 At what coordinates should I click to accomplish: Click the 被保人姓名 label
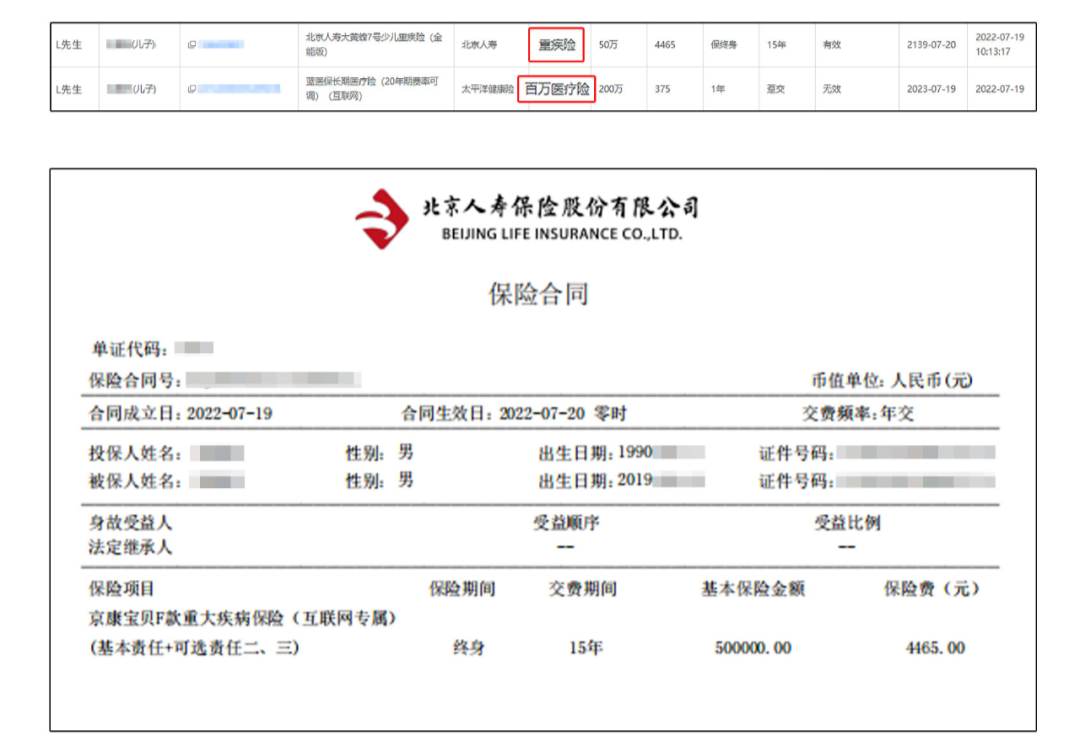[135, 481]
